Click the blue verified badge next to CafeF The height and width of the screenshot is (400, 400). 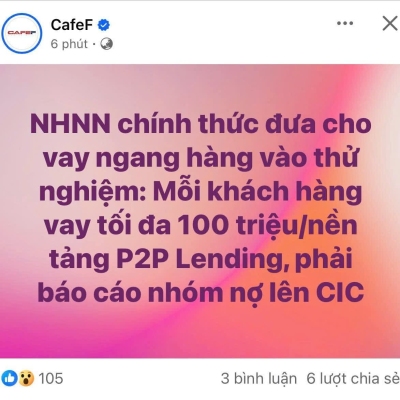(104, 25)
